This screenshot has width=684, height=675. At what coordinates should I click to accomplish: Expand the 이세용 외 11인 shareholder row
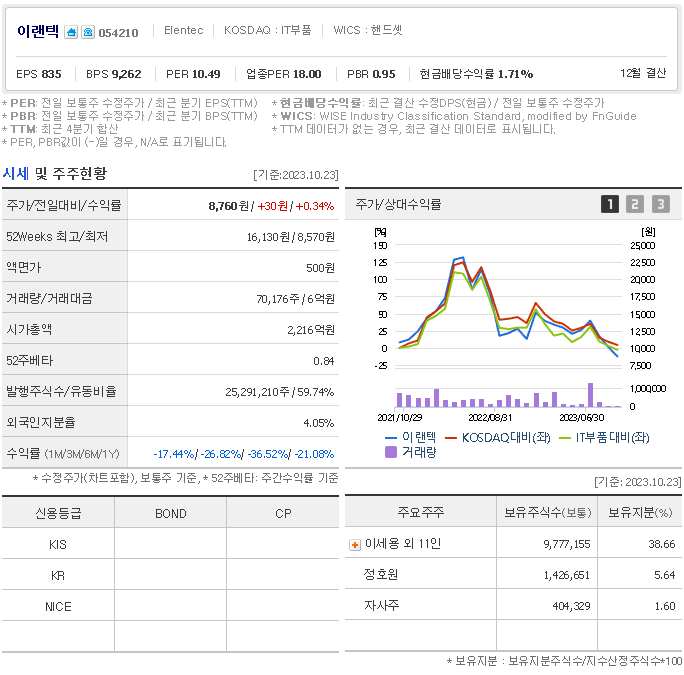coord(355,545)
